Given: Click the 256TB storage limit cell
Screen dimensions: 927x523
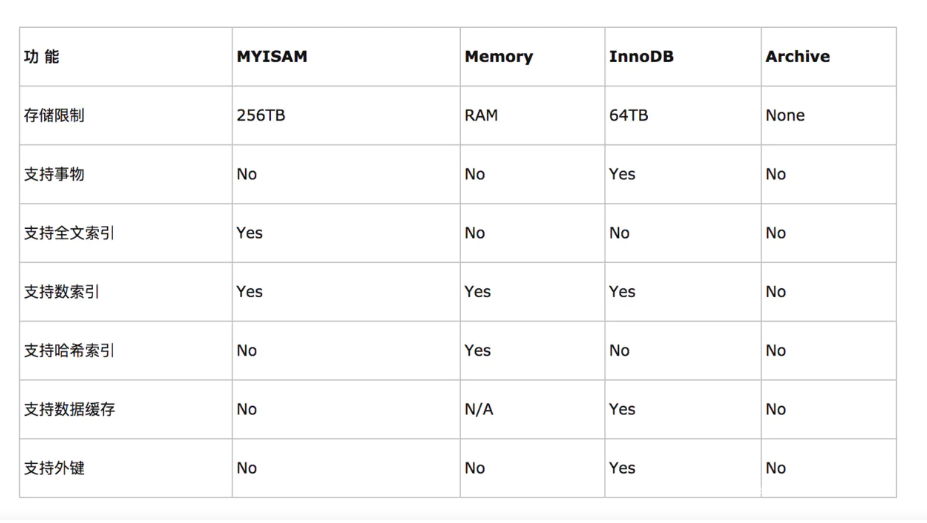Looking at the screenshot, I should [x=261, y=115].
